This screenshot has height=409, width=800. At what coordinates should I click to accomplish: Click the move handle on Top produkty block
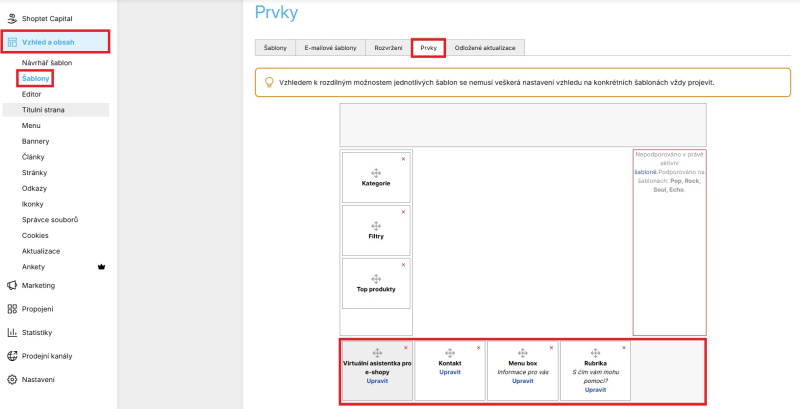pyautogui.click(x=376, y=279)
